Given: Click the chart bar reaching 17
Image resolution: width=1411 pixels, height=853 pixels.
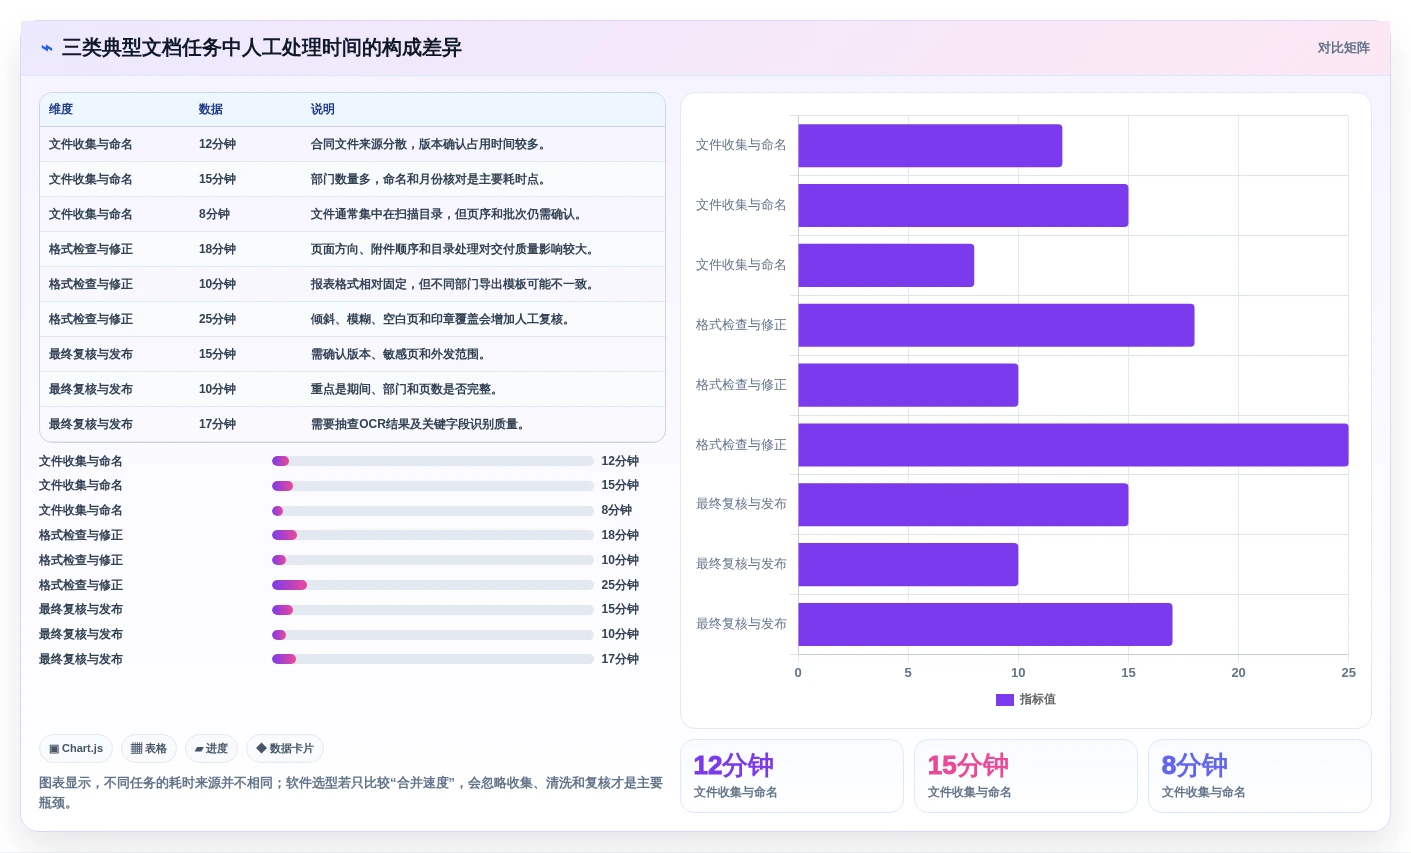Looking at the screenshot, I should [x=985, y=624].
